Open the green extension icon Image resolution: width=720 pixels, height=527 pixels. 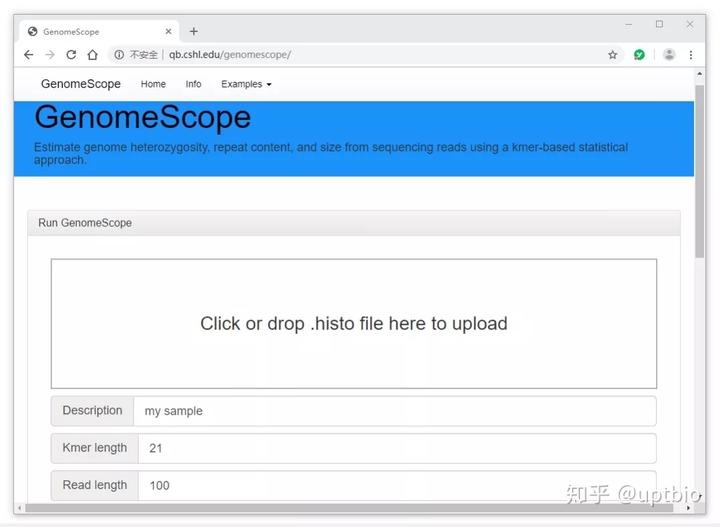tap(639, 55)
